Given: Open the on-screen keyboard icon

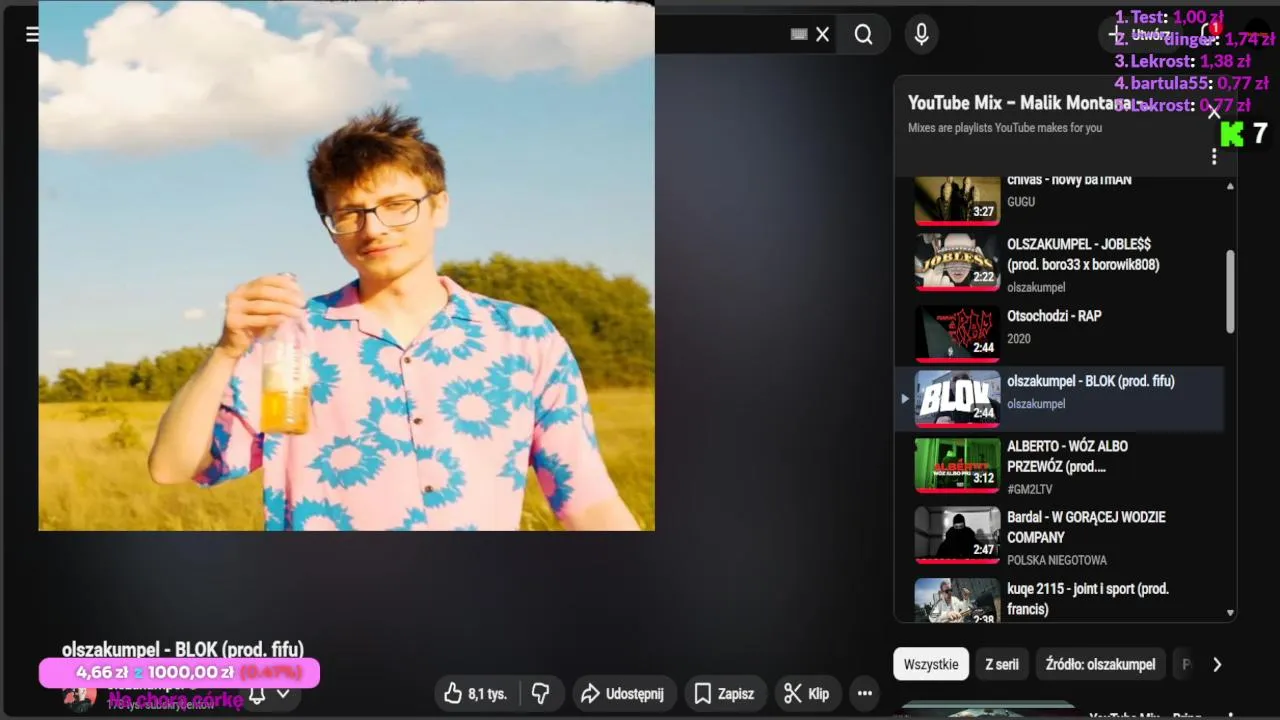Looking at the screenshot, I should tap(799, 35).
